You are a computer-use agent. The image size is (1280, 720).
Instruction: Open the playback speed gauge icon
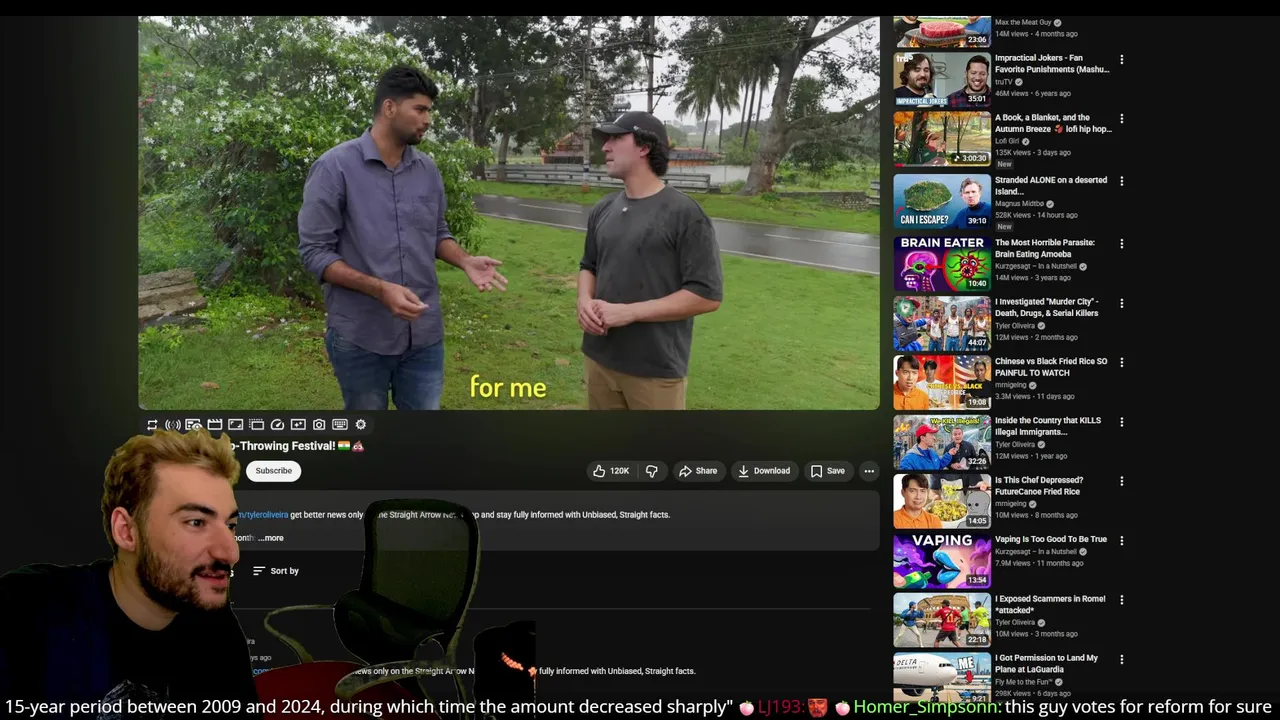pos(277,425)
